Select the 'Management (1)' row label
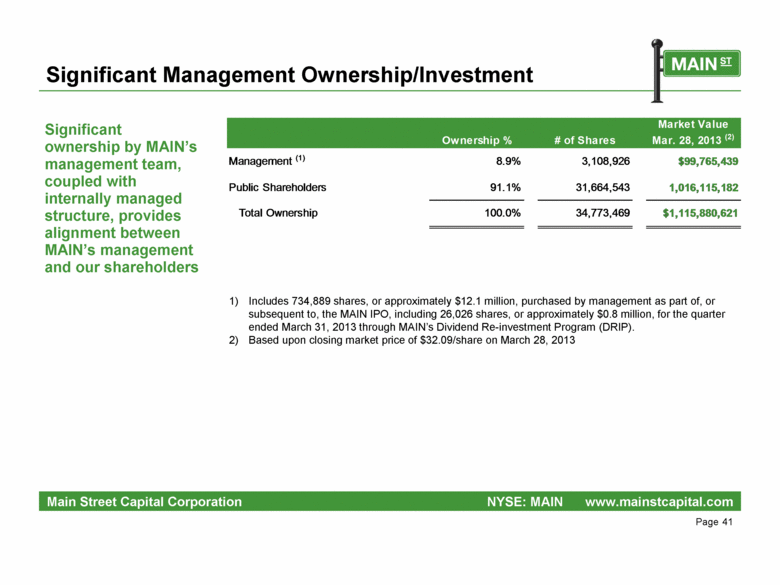This screenshot has height=585, width=780. (x=267, y=161)
